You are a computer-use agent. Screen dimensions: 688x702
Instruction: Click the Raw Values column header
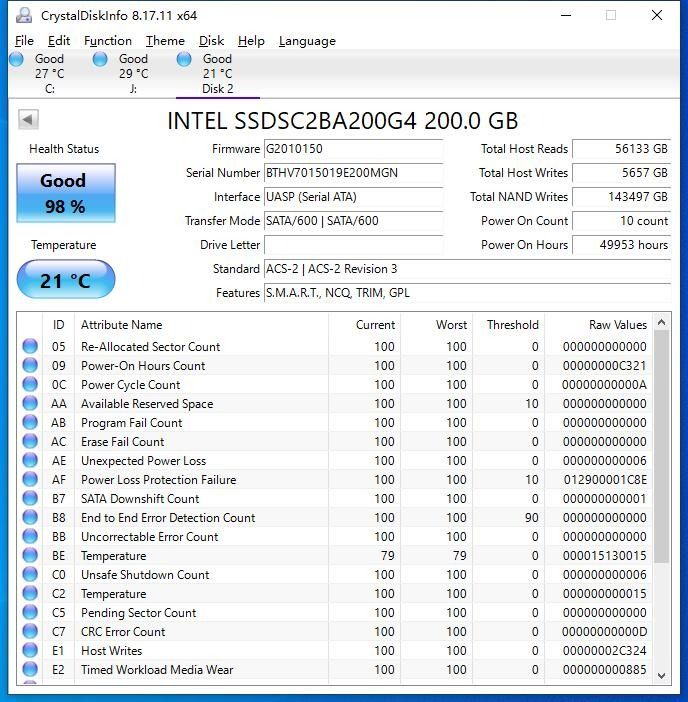[600, 325]
